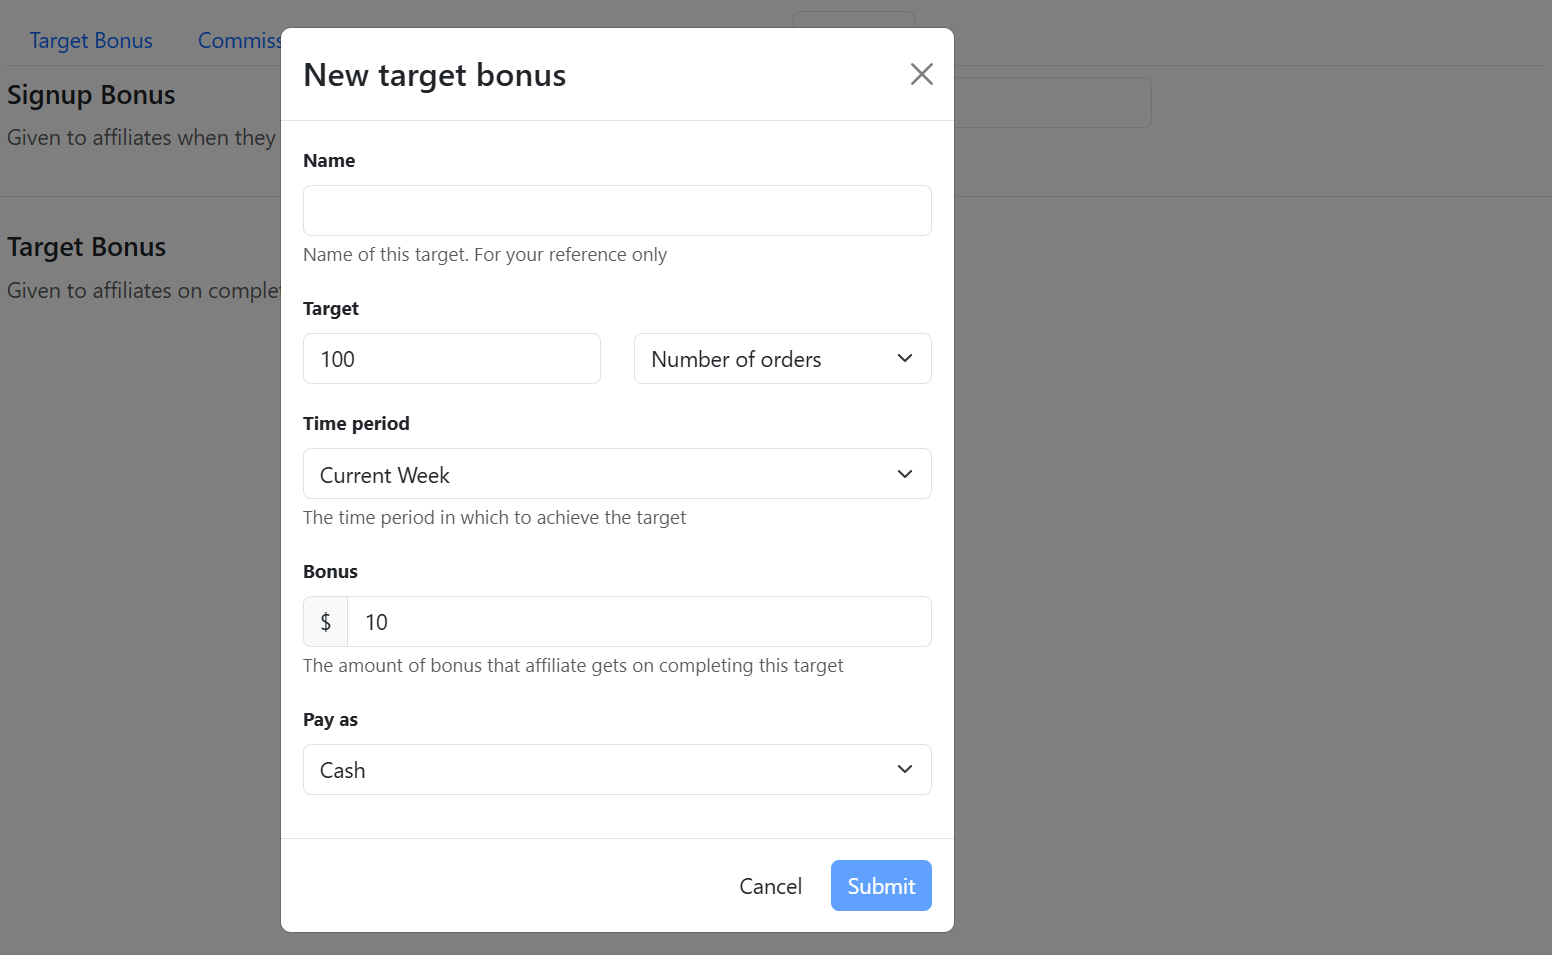1552x955 pixels.
Task: Click the Signup Bonus heading behind the dialog
Action: pyautogui.click(x=91, y=95)
